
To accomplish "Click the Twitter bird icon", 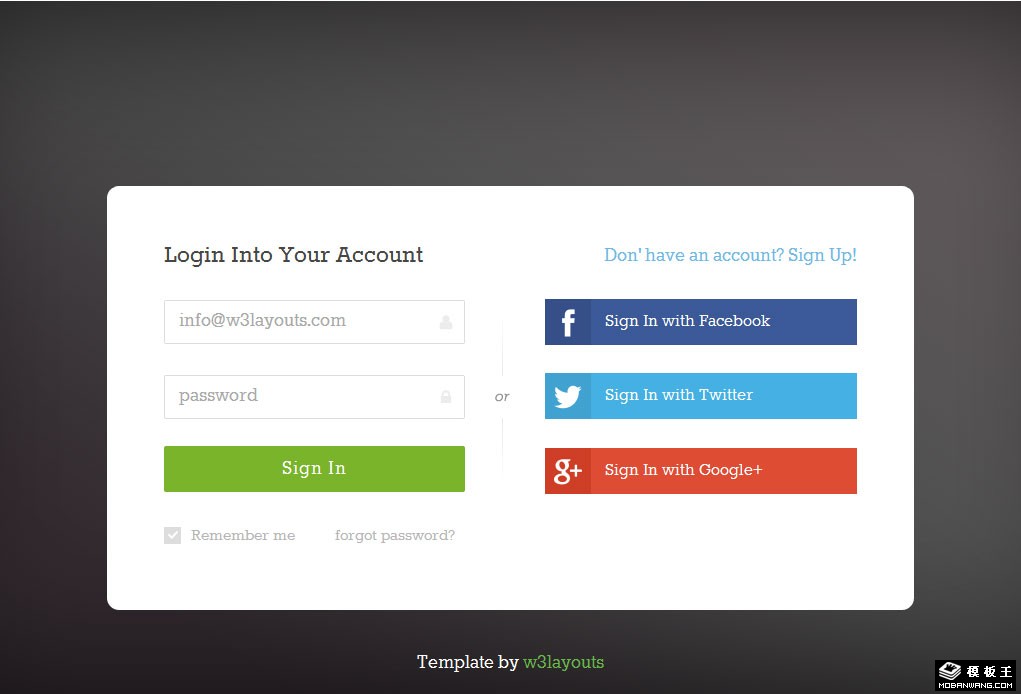I will pos(568,396).
